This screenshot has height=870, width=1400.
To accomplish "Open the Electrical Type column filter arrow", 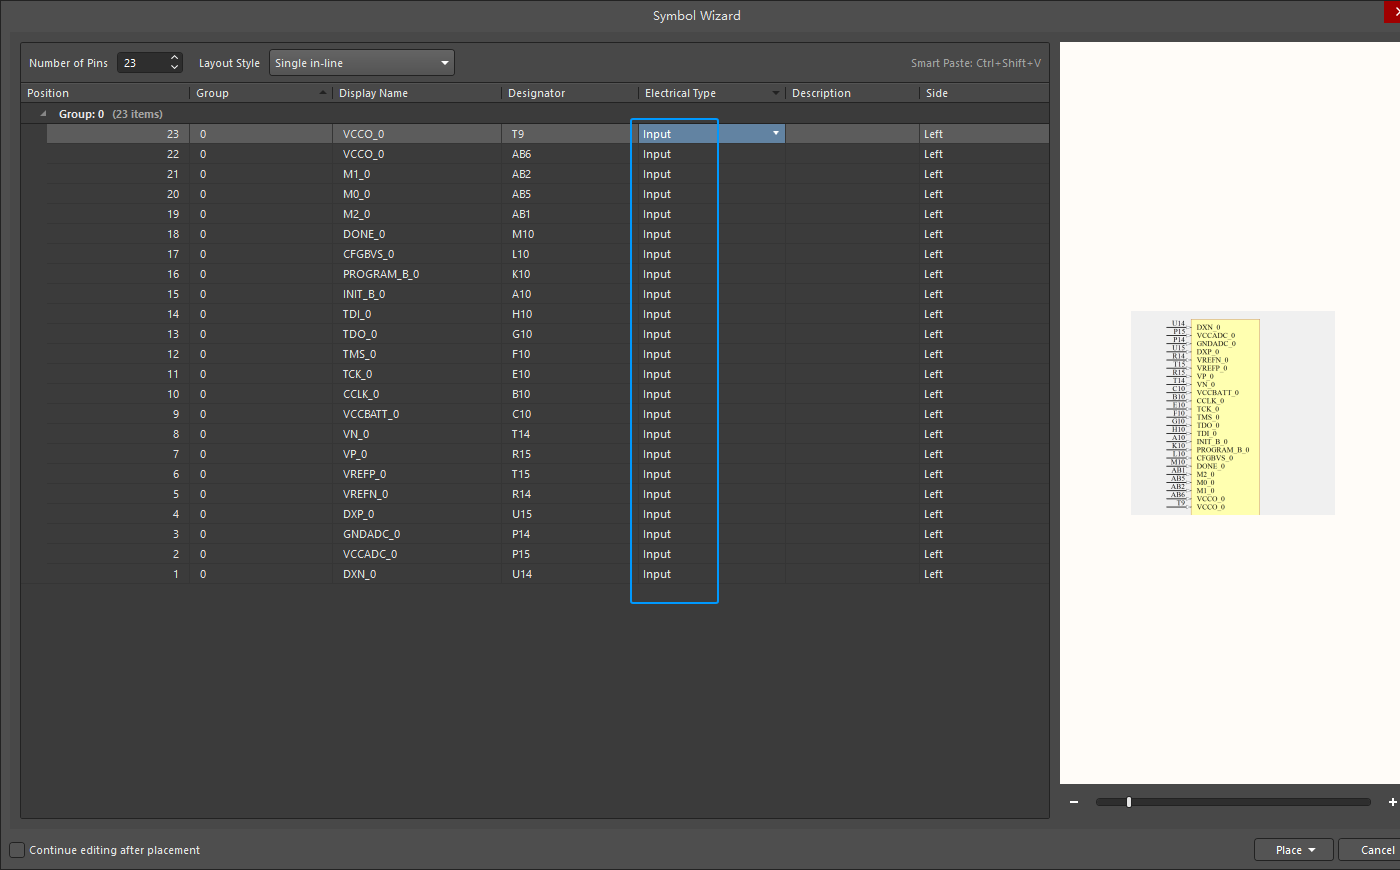I will click(x=776, y=93).
